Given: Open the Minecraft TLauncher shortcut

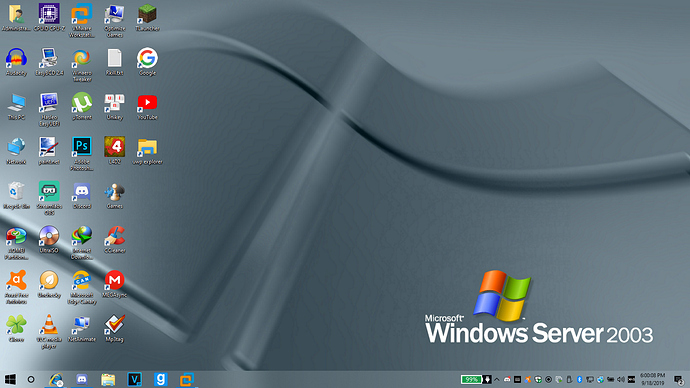Looking at the screenshot, I should [x=147, y=18].
